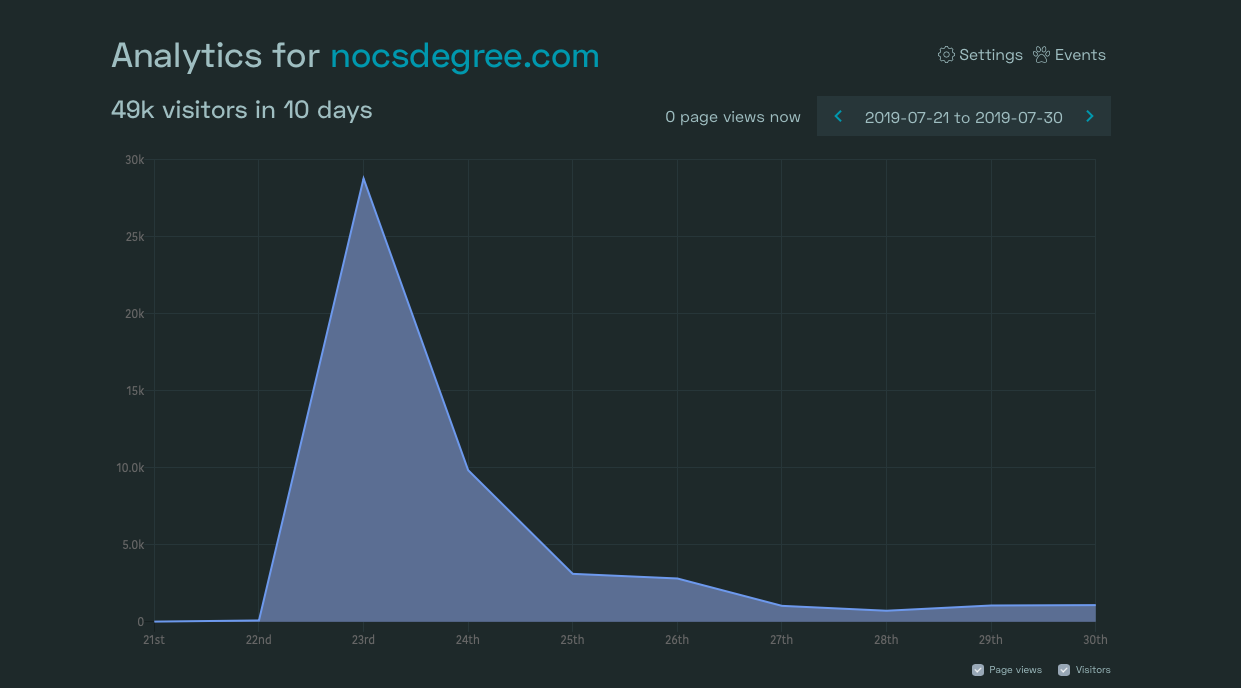Screen dimensions: 1241x688
Task: Click the '20k' y-axis label
Action: 134,314
